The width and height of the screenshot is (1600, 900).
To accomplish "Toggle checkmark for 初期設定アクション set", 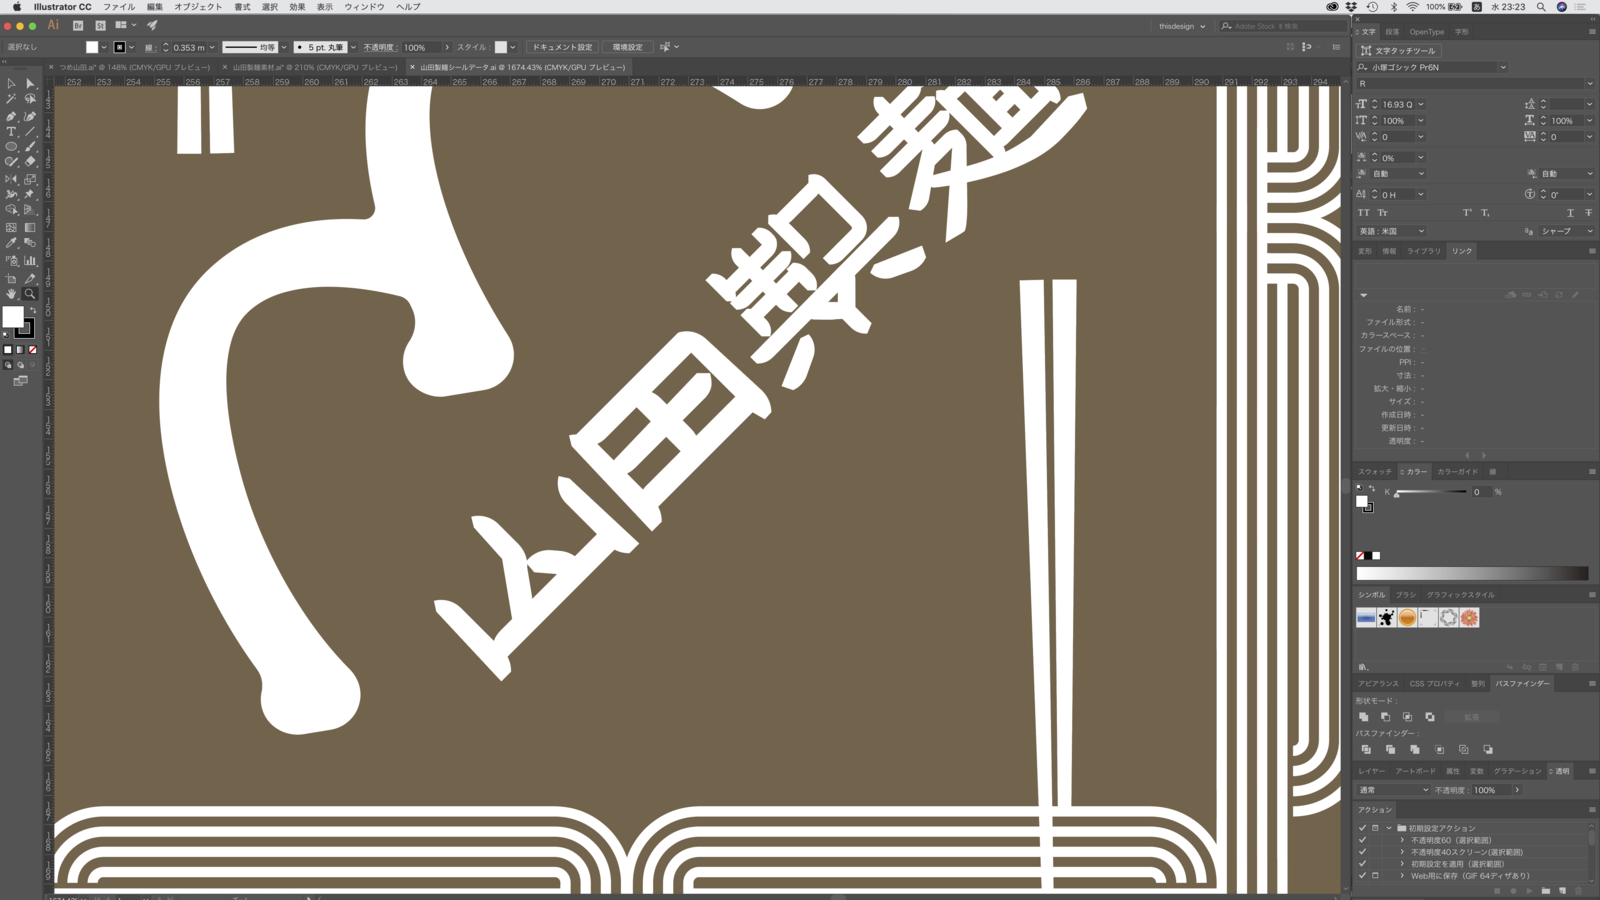I will pyautogui.click(x=1362, y=828).
